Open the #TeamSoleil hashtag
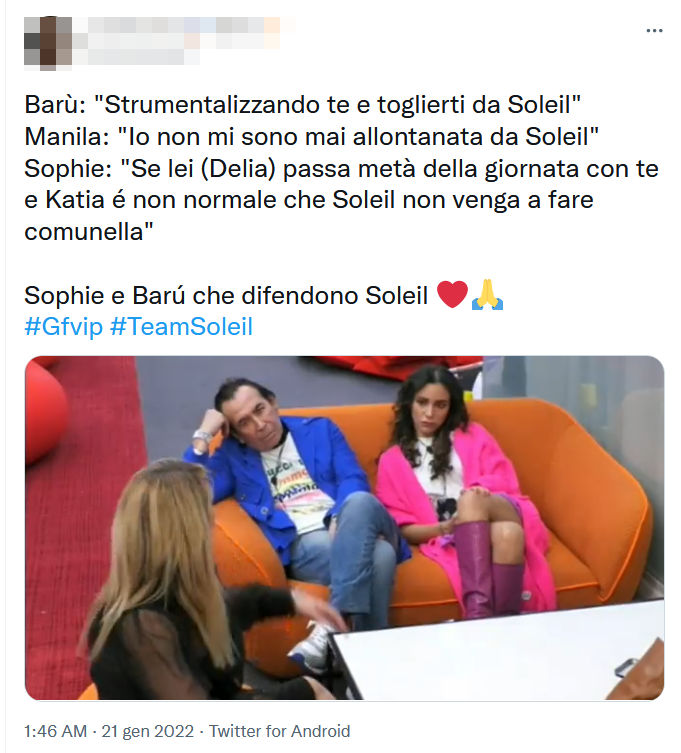This screenshot has height=753, width=681. coord(181,327)
